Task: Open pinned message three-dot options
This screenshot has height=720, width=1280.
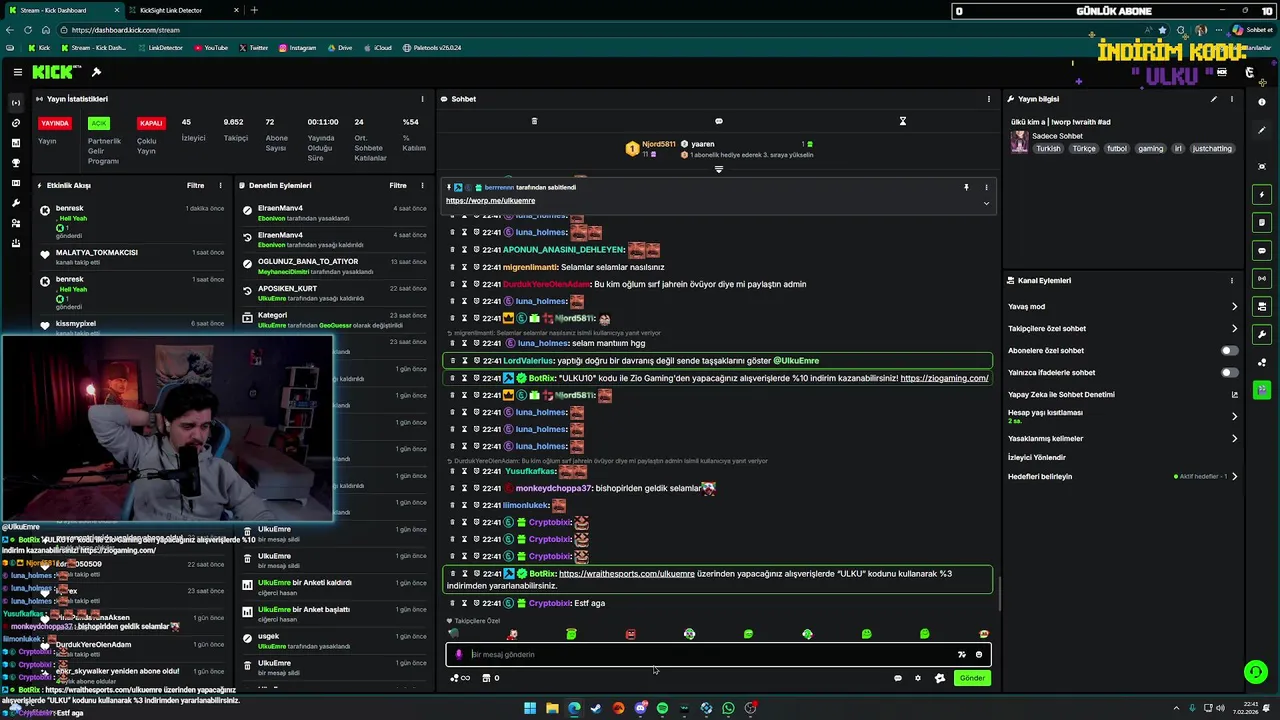Action: point(986,187)
